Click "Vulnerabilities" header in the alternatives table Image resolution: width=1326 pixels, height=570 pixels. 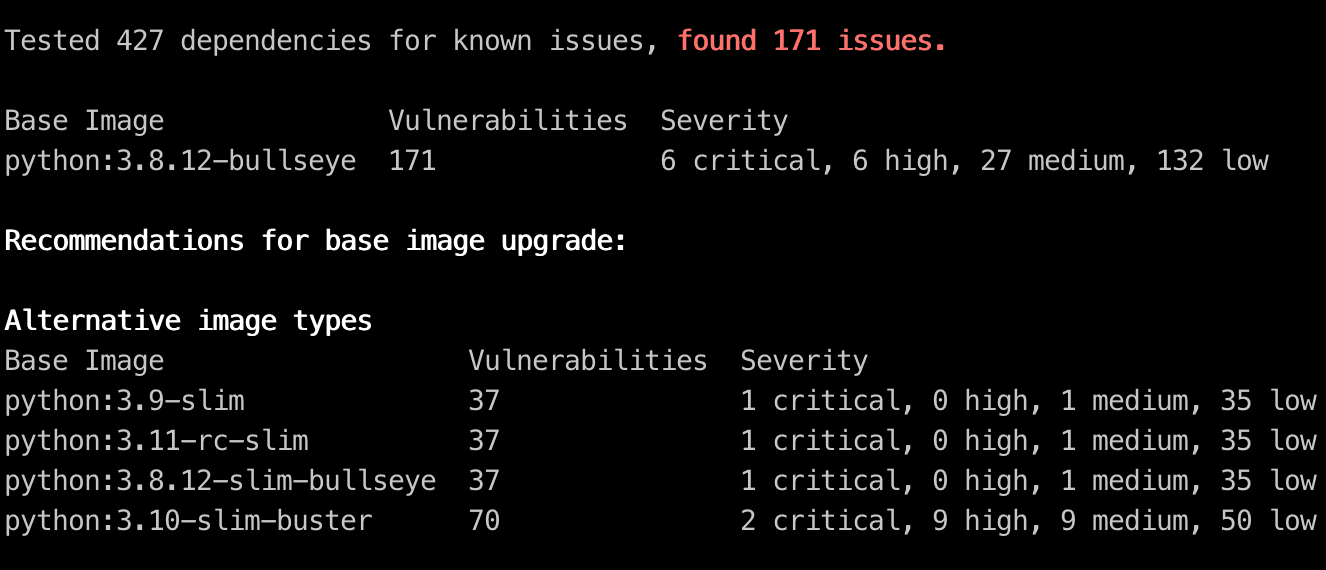coord(588,361)
